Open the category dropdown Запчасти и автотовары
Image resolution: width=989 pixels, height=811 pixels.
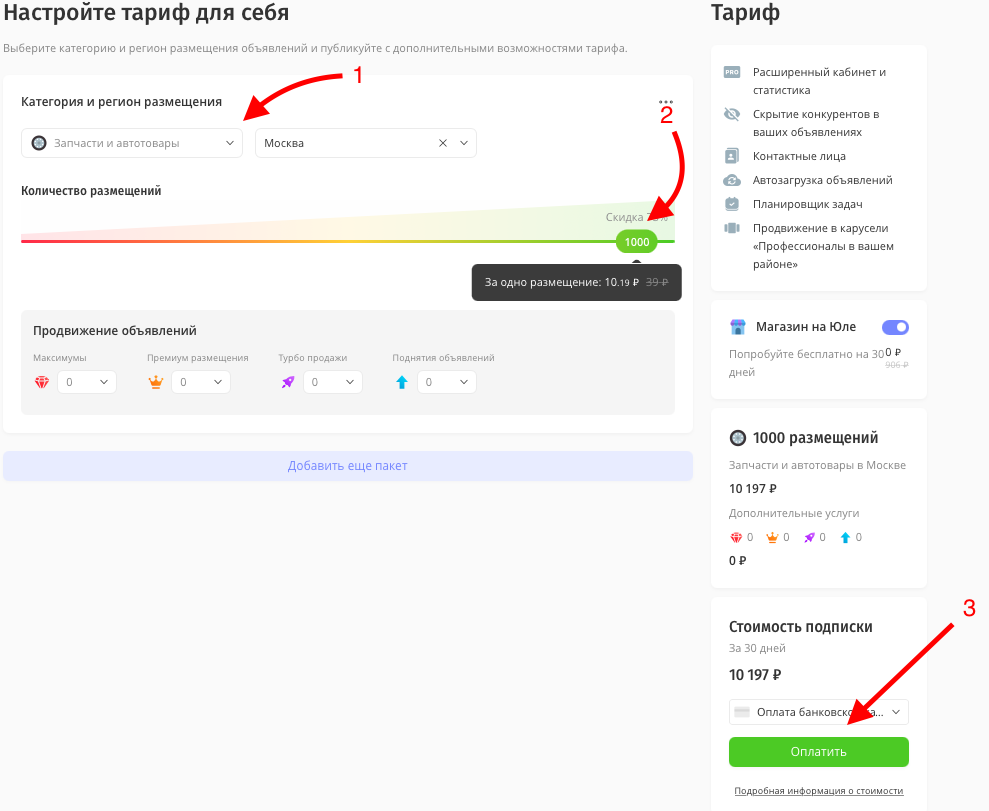(131, 143)
